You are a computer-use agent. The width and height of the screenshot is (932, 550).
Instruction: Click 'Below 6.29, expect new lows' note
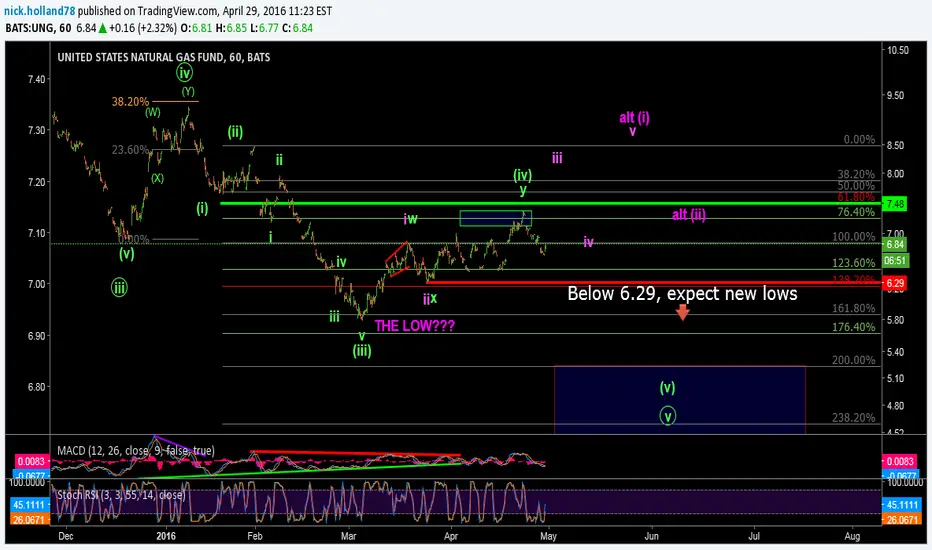682,294
